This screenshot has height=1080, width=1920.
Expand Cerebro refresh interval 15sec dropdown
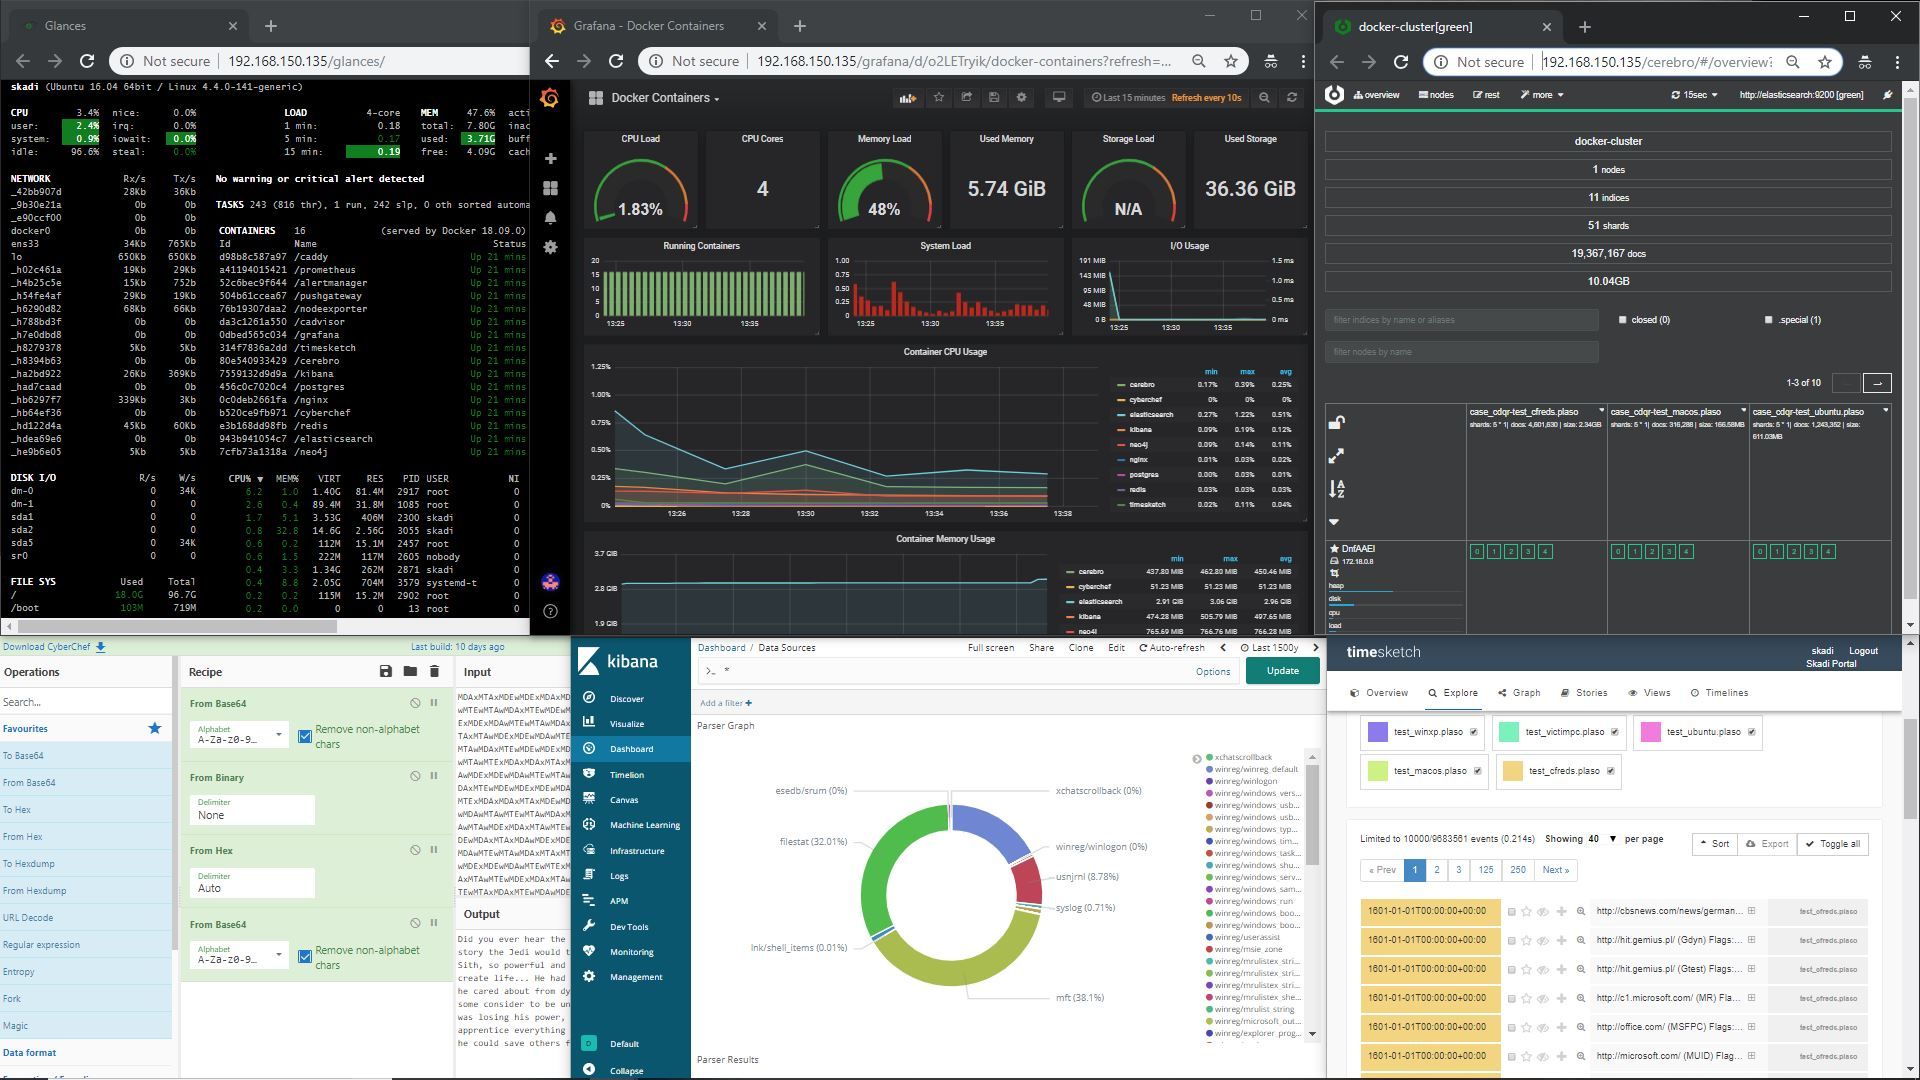click(1694, 95)
